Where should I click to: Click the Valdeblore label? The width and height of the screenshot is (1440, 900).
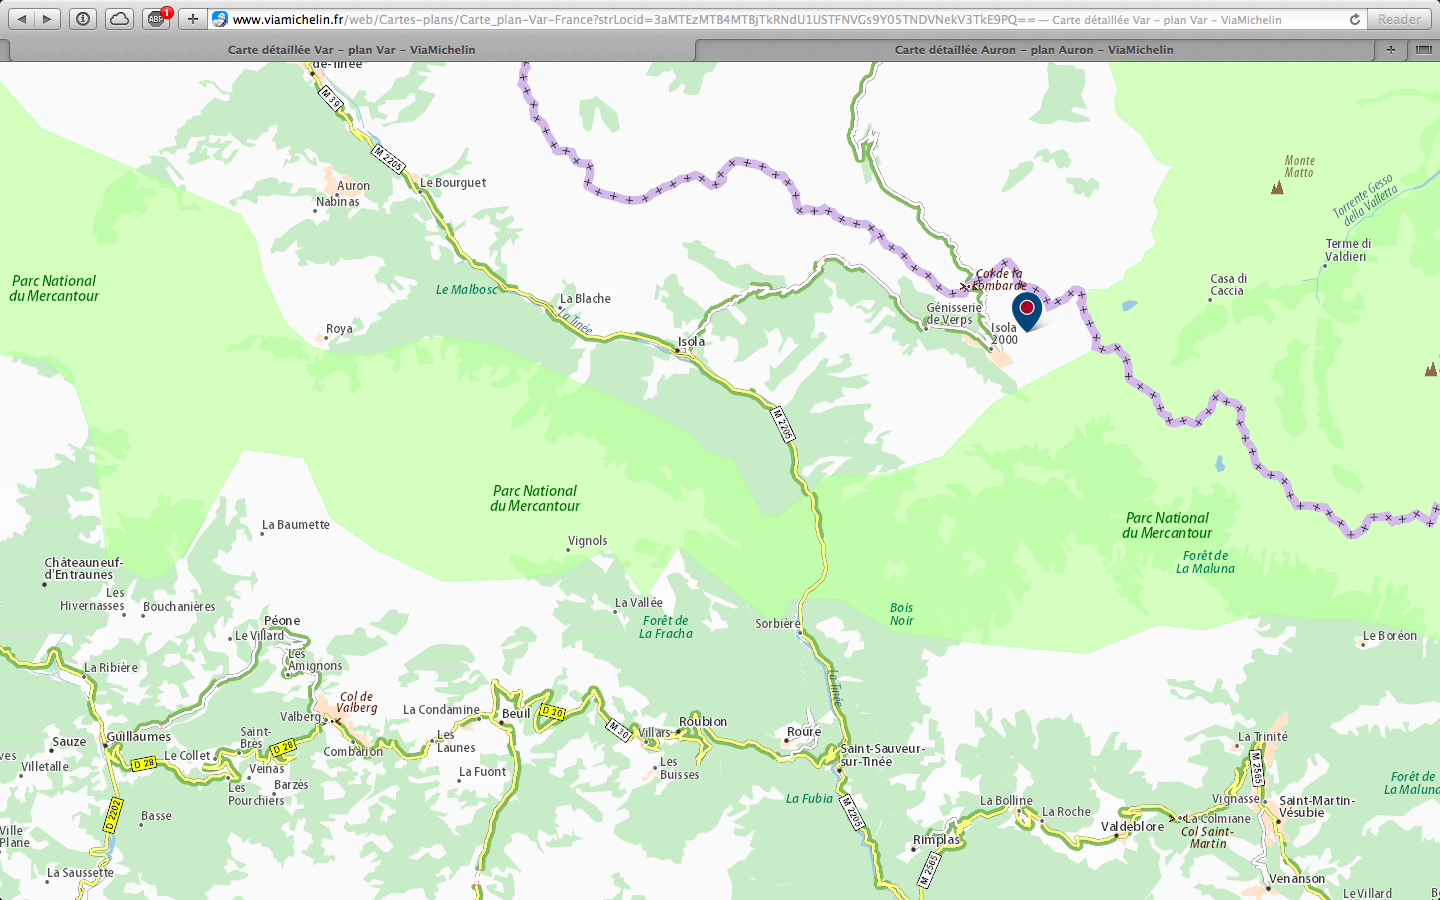coord(1132,827)
